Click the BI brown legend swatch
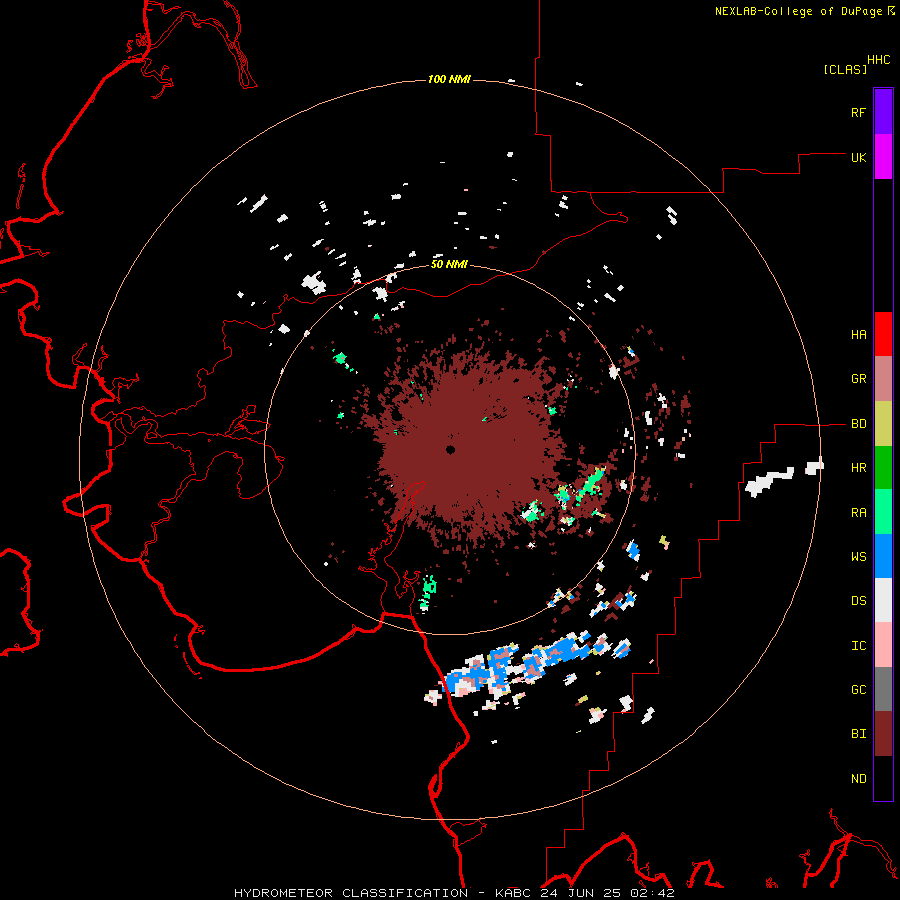900x900 pixels. 883,734
